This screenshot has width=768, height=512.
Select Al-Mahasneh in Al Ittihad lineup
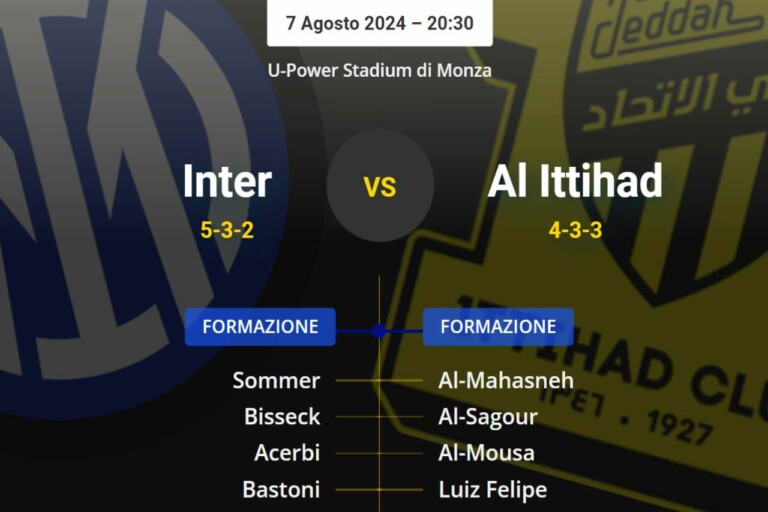click(x=506, y=380)
